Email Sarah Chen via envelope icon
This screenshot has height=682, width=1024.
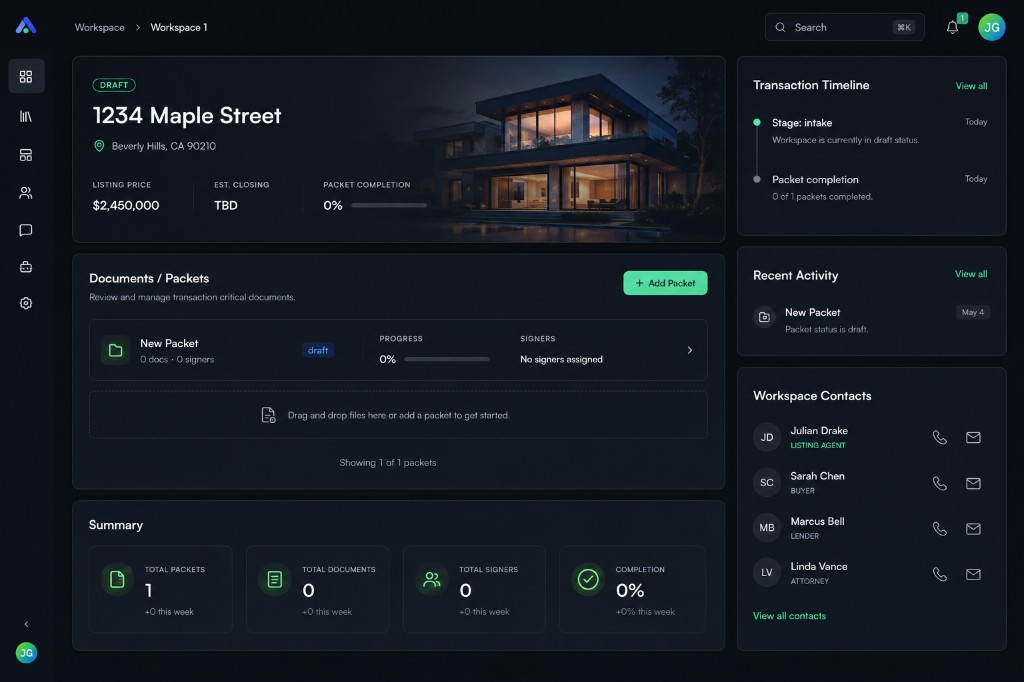[x=973, y=483]
